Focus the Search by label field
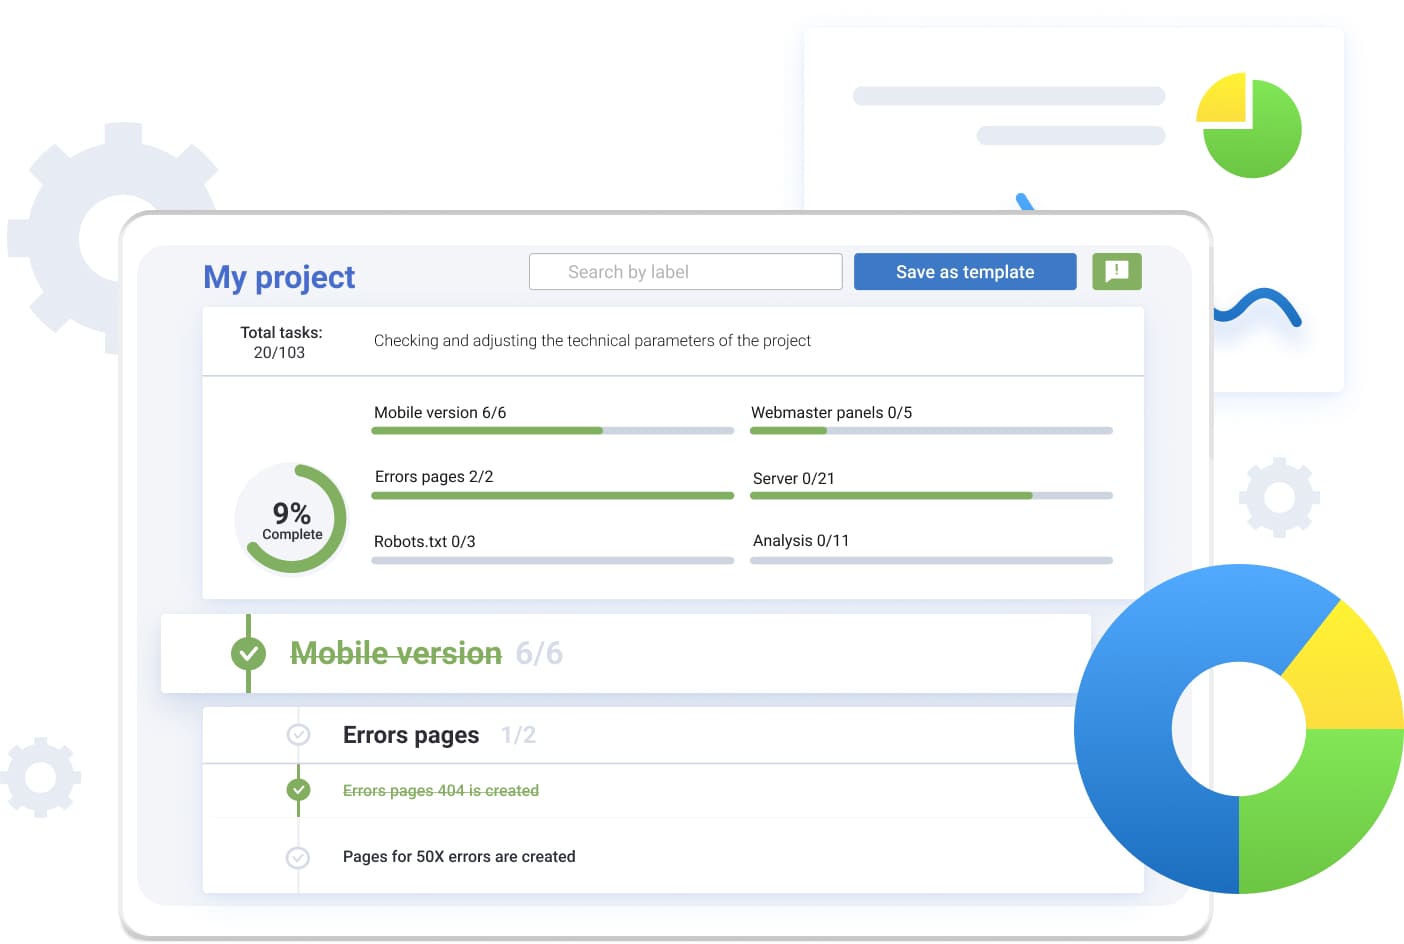 (685, 272)
